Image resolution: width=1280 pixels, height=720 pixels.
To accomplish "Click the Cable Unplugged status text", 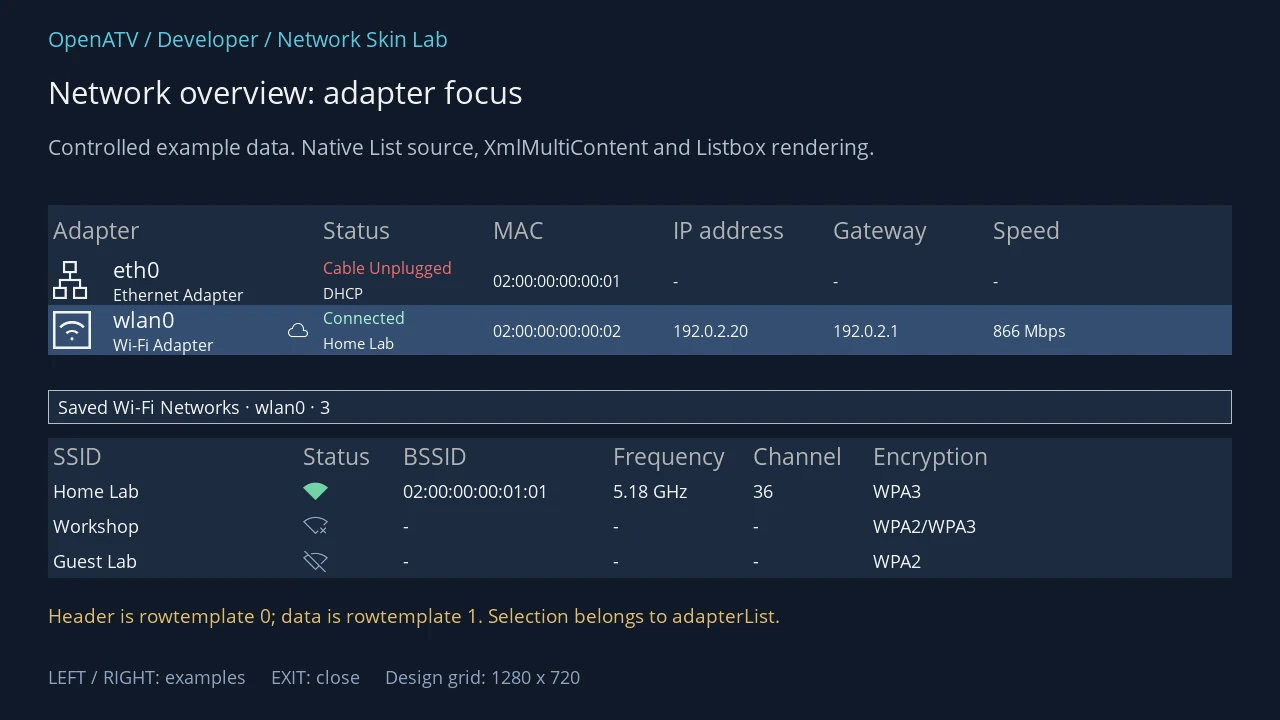I will pyautogui.click(x=387, y=268).
